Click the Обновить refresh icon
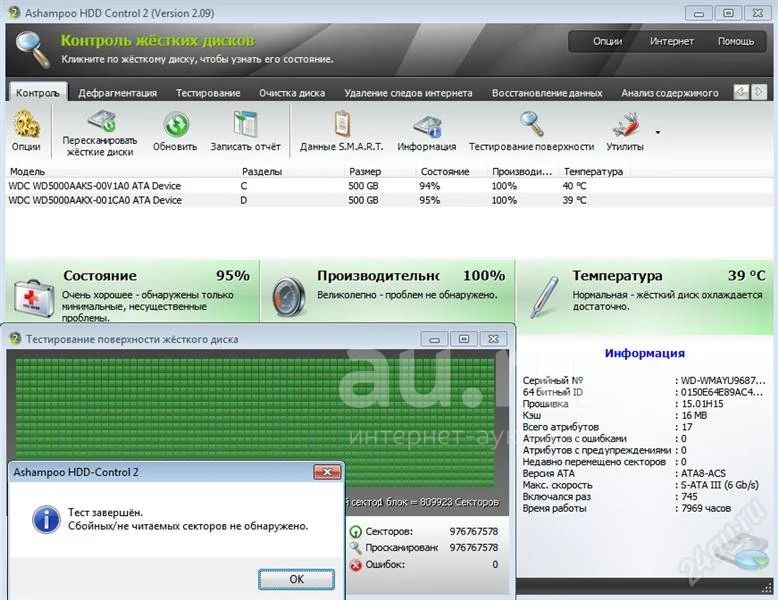The width and height of the screenshot is (778, 600). (176, 124)
